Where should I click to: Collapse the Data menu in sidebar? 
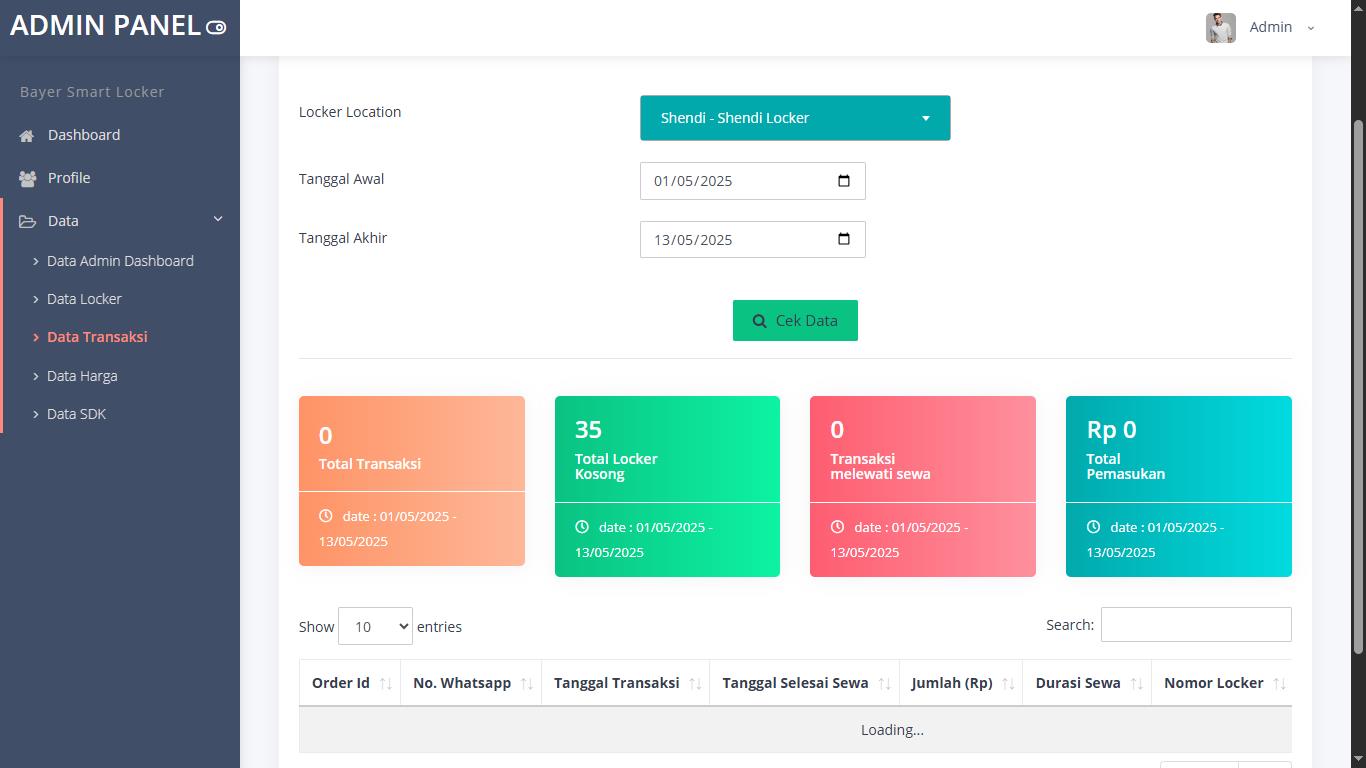216,220
